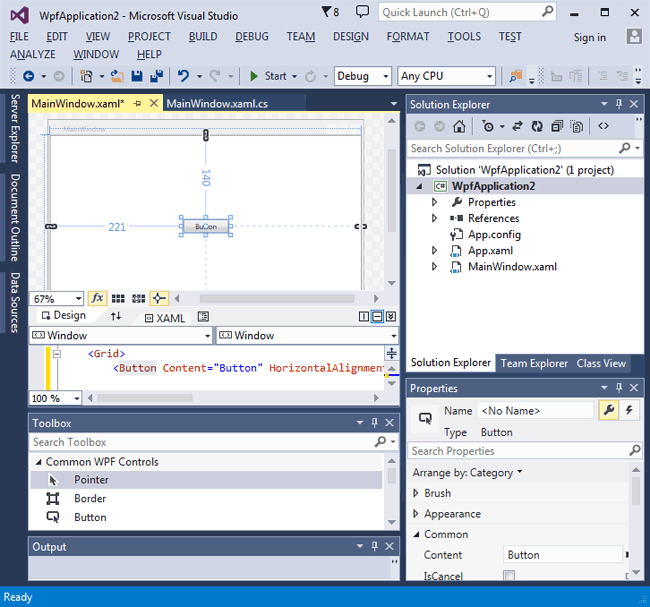Viewport: 650px width, 607px height.
Task: Switch to the MainWindow.xaml.cs tab
Action: (217, 104)
